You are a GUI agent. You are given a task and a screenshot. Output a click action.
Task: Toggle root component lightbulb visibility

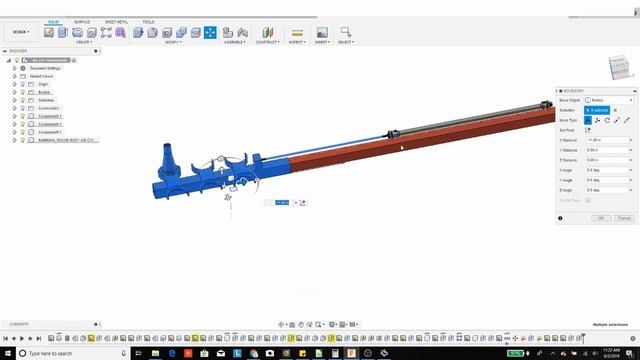click(x=17, y=60)
